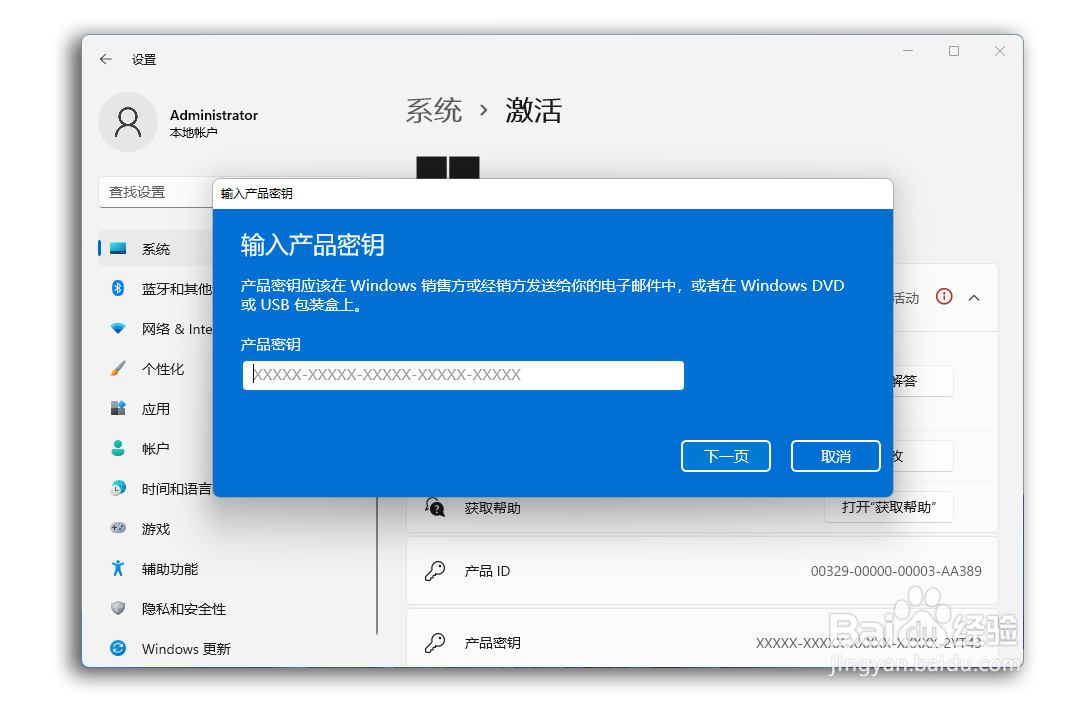Open 帐户 settings category
This screenshot has height=701, width=1080.
(156, 449)
